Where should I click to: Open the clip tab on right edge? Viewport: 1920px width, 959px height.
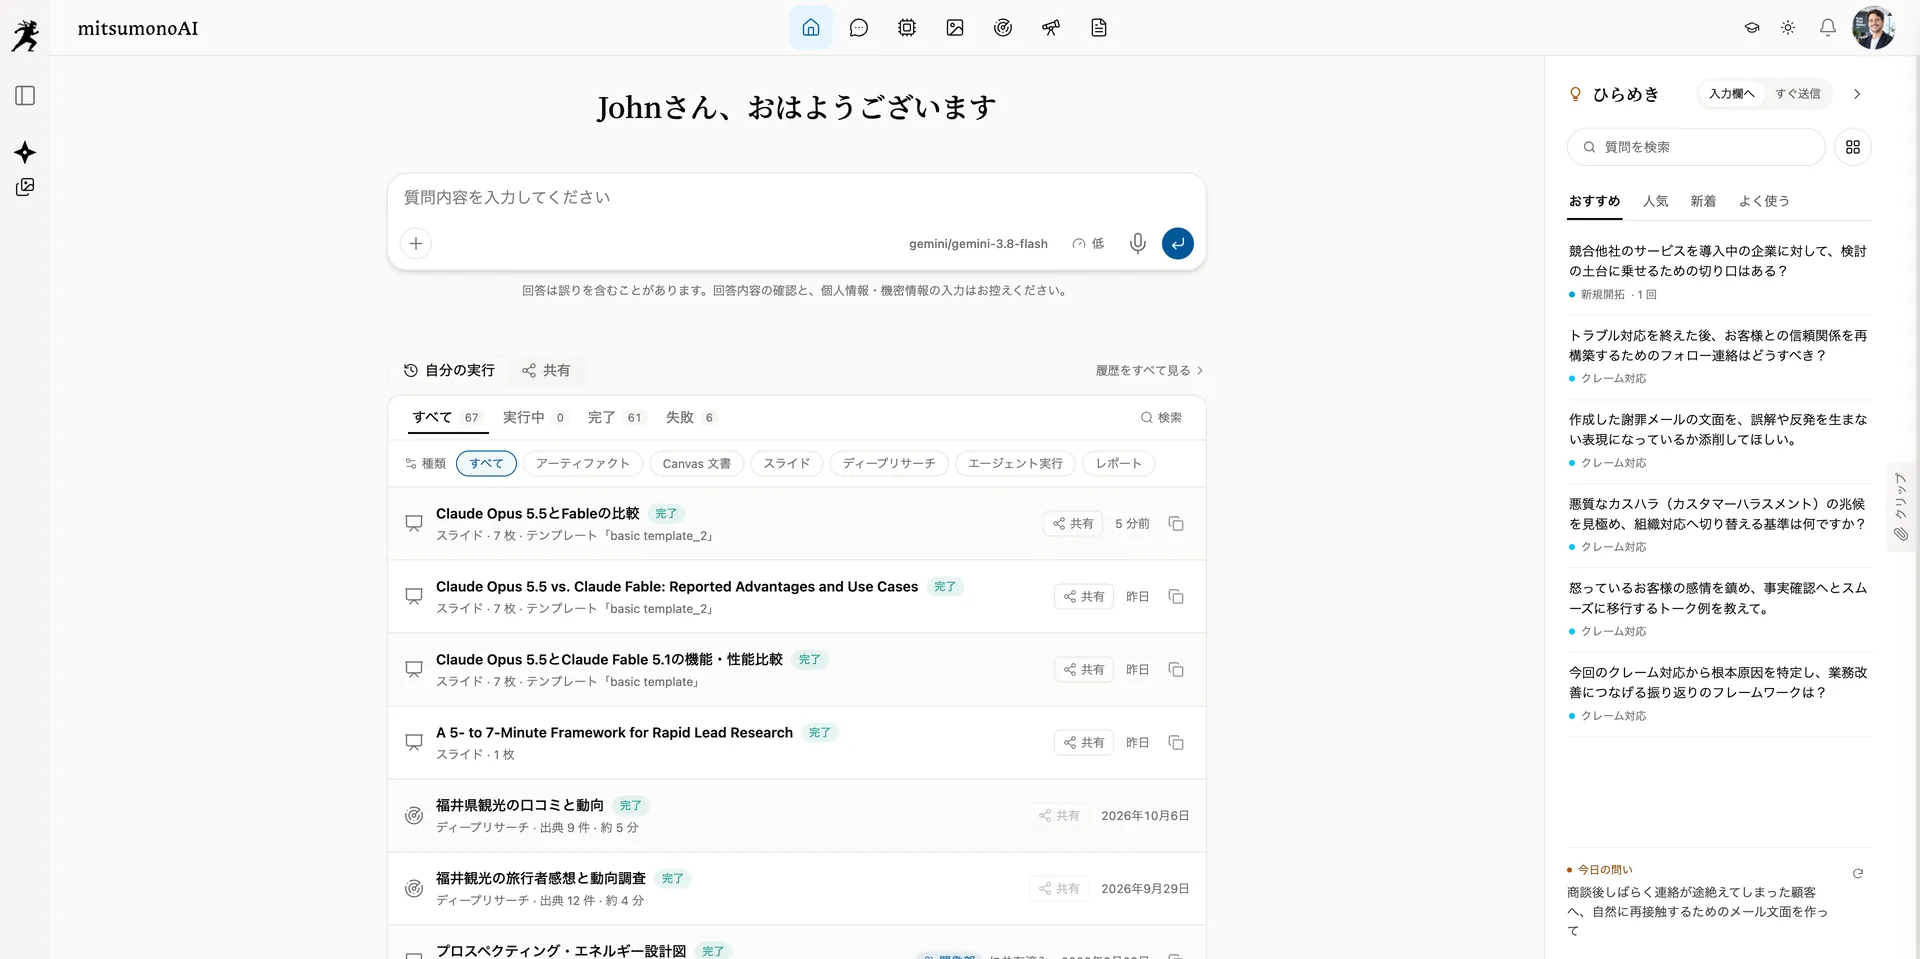click(x=1901, y=508)
